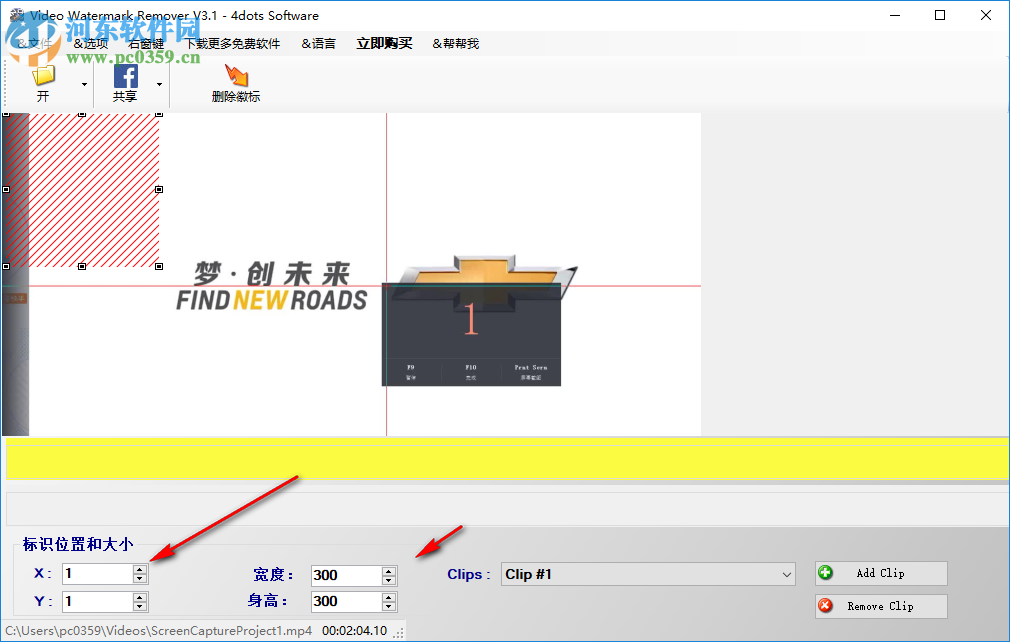Select the 删除徽标 remove watermark tool
This screenshot has height=642, width=1010.
click(236, 82)
